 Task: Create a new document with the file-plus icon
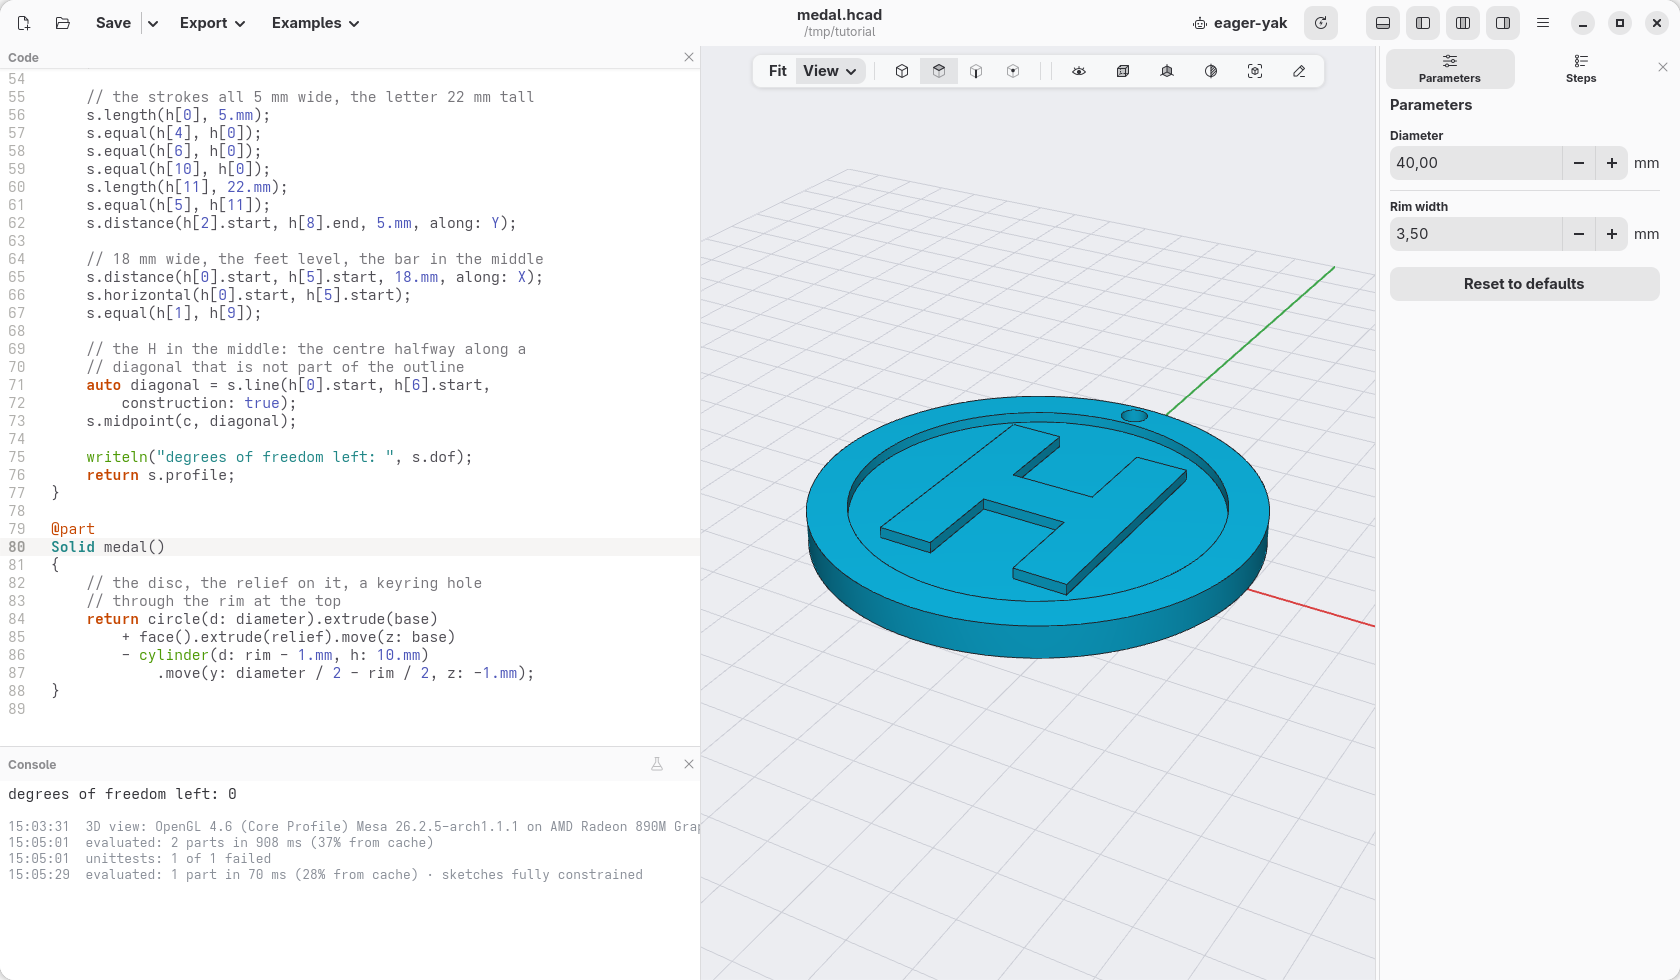click(24, 23)
